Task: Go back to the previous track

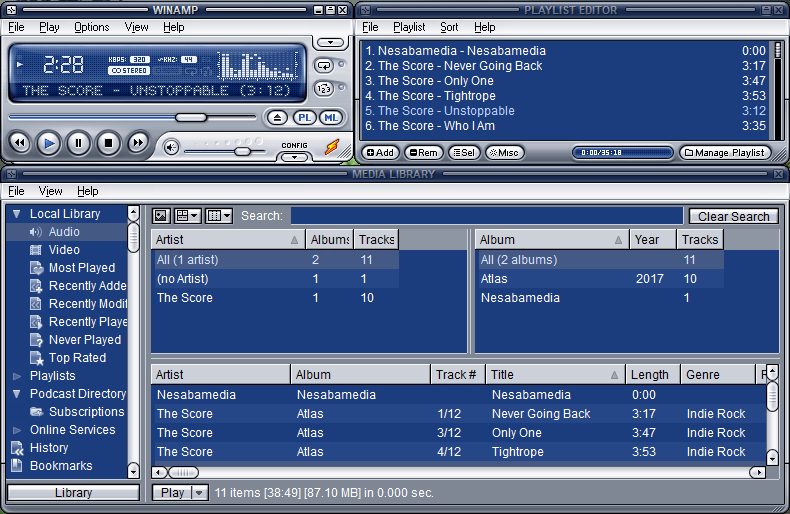Action: (19, 143)
